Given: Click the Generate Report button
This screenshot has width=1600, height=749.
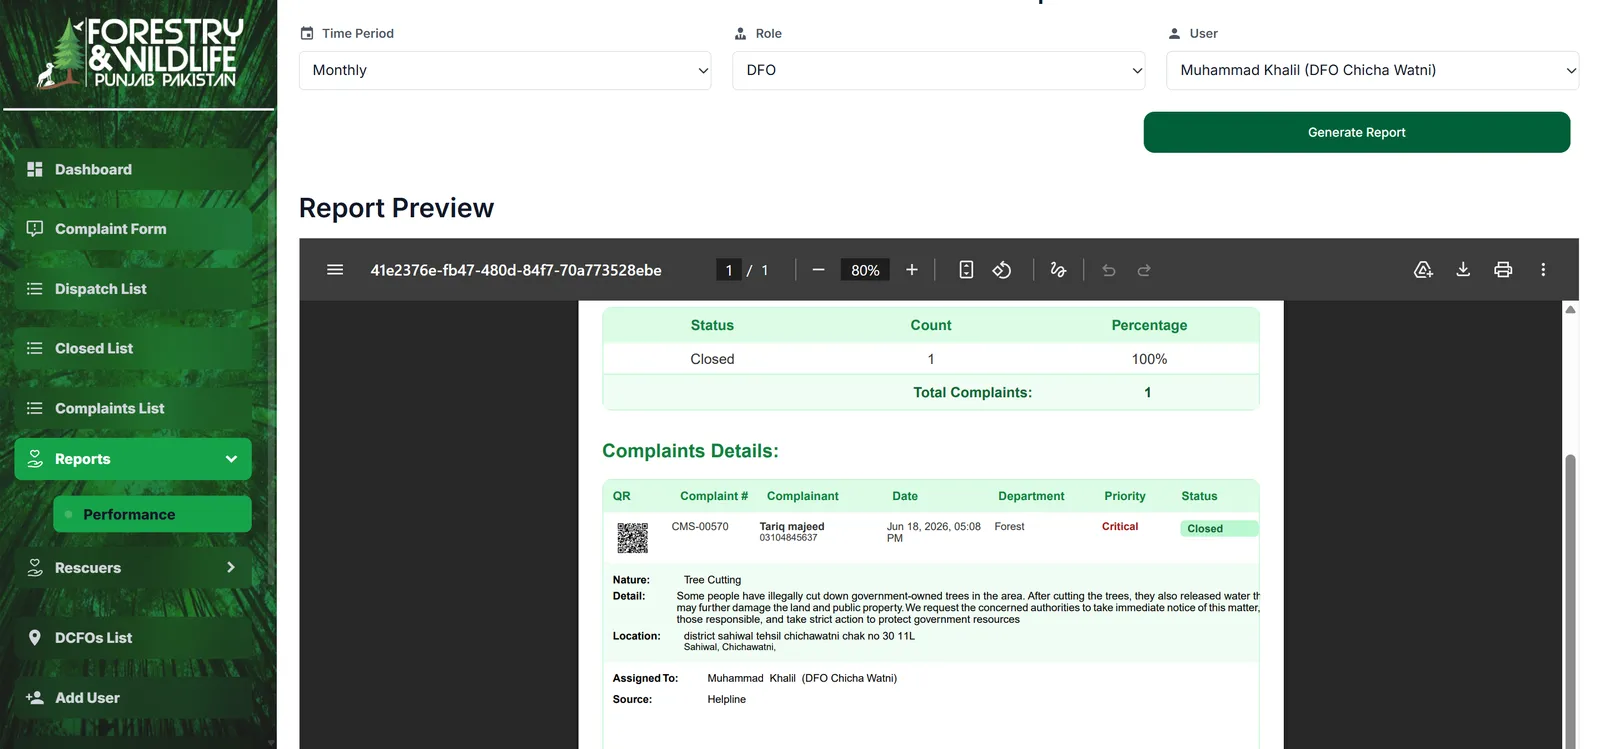Looking at the screenshot, I should (1357, 132).
